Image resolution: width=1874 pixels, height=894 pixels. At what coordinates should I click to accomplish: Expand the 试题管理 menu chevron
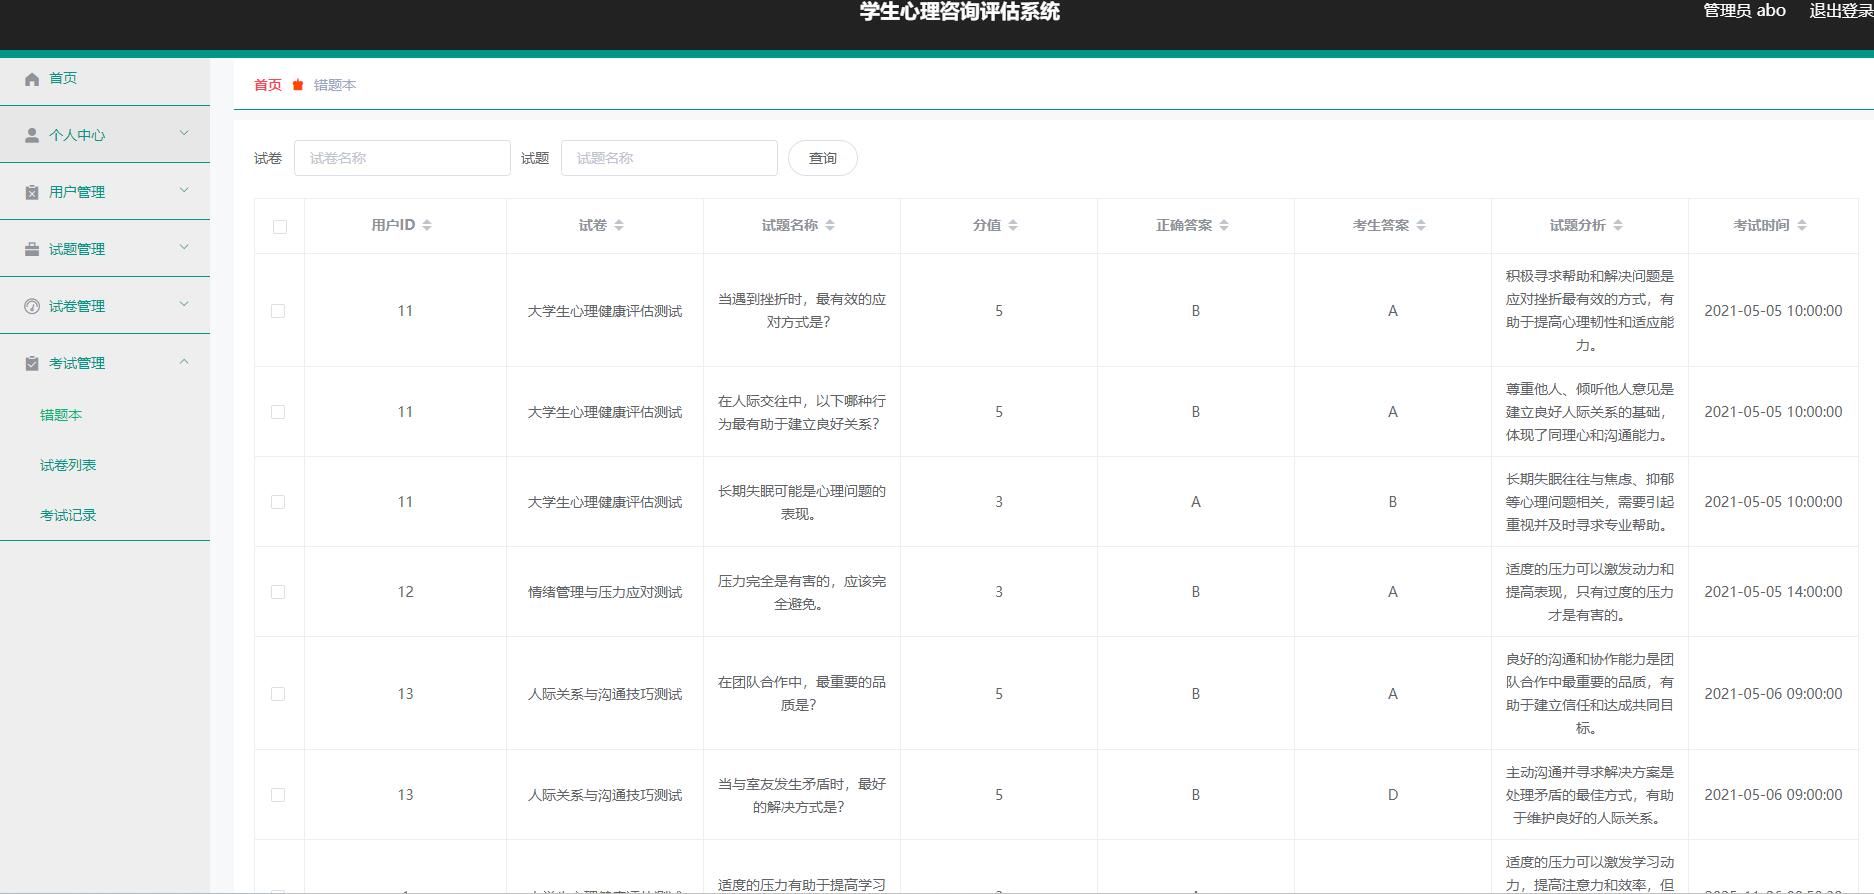[x=184, y=247]
